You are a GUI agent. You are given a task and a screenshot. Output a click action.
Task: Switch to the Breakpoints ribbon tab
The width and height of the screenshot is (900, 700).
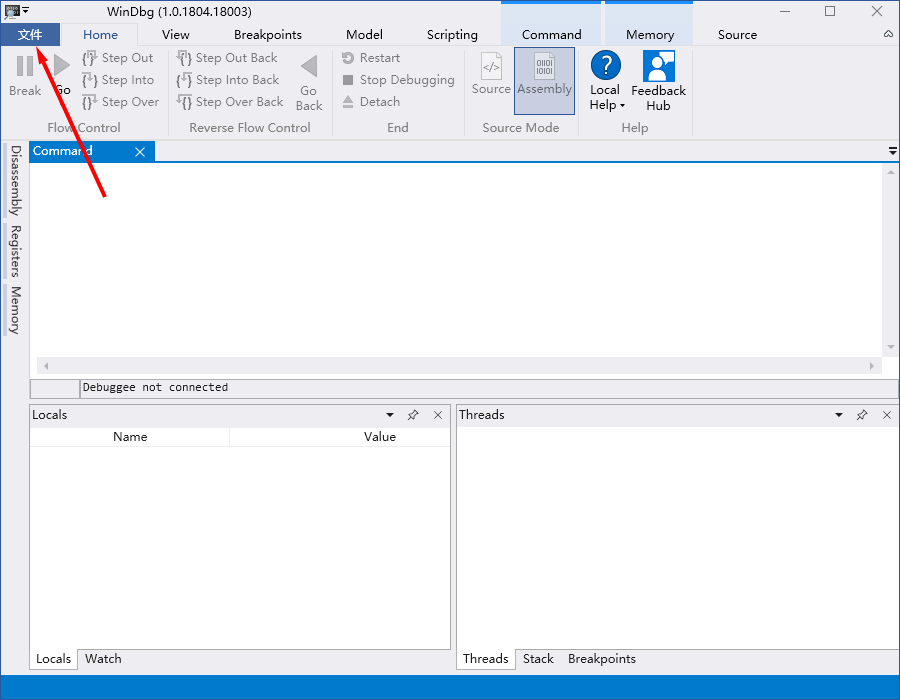tap(267, 34)
